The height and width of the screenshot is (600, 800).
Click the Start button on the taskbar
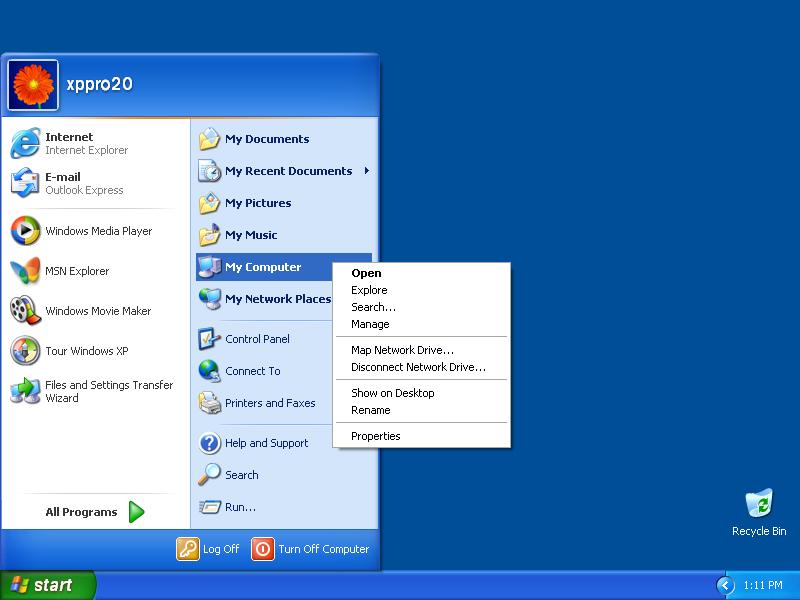48,585
